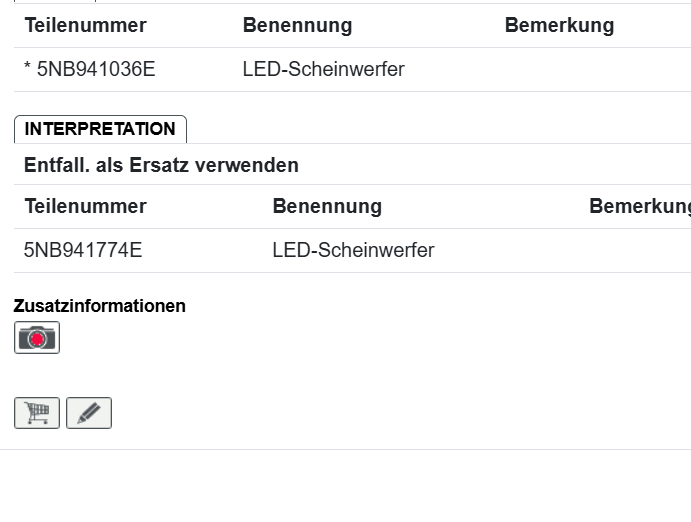Screen dimensions: 691x522
Task: Select LED-Scheinwerfer name beside 5NB941036E
Action: point(323,70)
